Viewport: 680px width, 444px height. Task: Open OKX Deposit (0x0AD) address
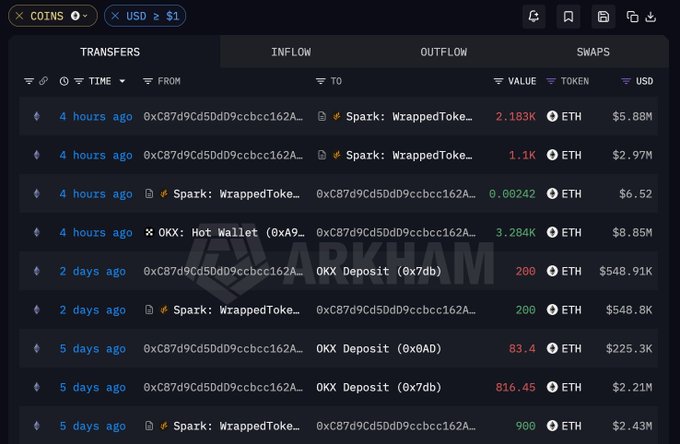coord(379,349)
